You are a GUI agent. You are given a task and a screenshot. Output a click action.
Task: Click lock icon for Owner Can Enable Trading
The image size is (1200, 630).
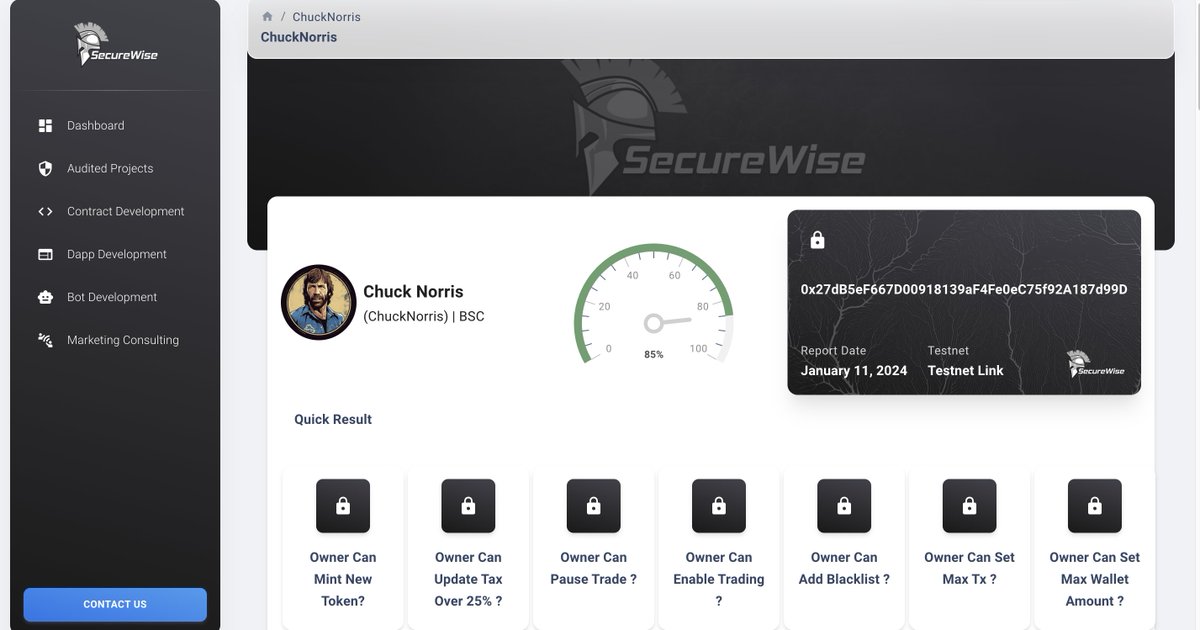click(719, 506)
